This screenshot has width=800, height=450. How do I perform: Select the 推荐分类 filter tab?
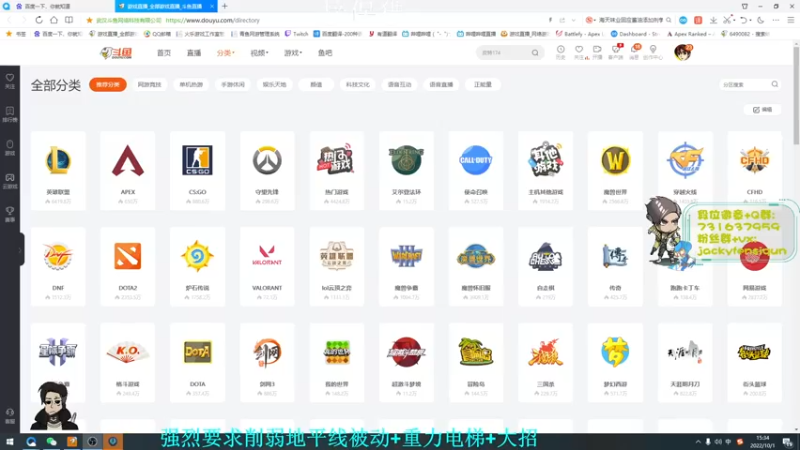click(108, 85)
